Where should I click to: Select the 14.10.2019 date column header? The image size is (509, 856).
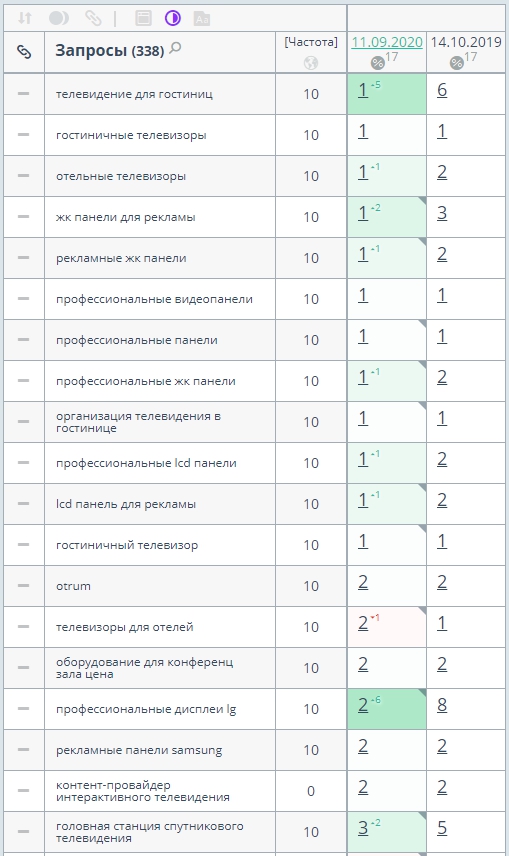tap(466, 42)
